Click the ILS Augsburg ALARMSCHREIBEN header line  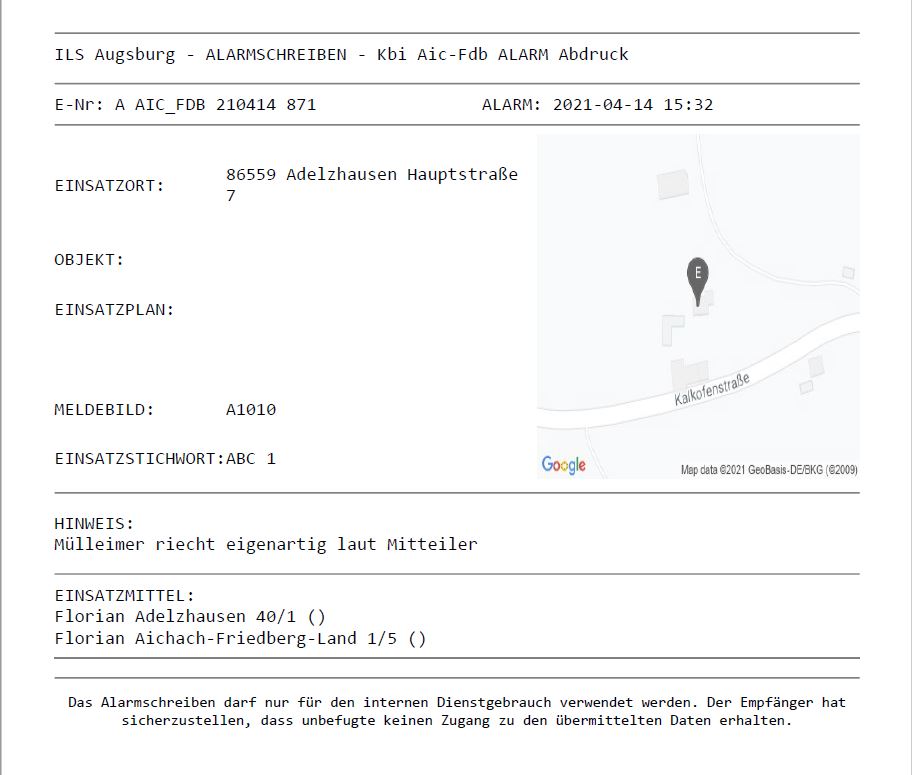(x=341, y=54)
